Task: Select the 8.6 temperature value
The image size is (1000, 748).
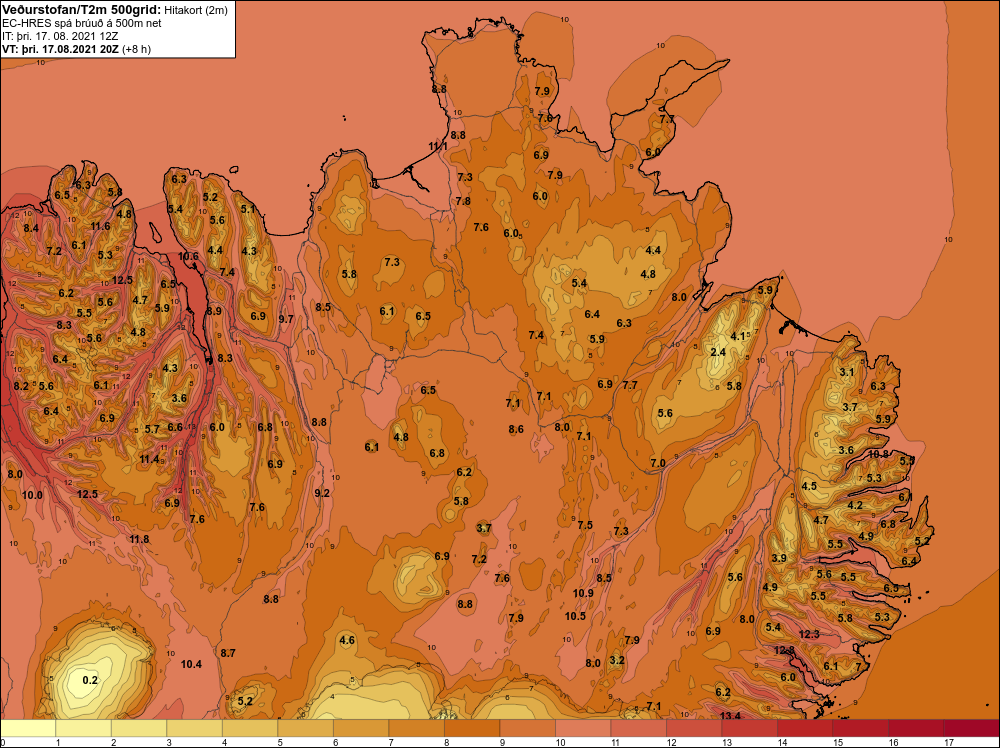Action: (x=516, y=430)
